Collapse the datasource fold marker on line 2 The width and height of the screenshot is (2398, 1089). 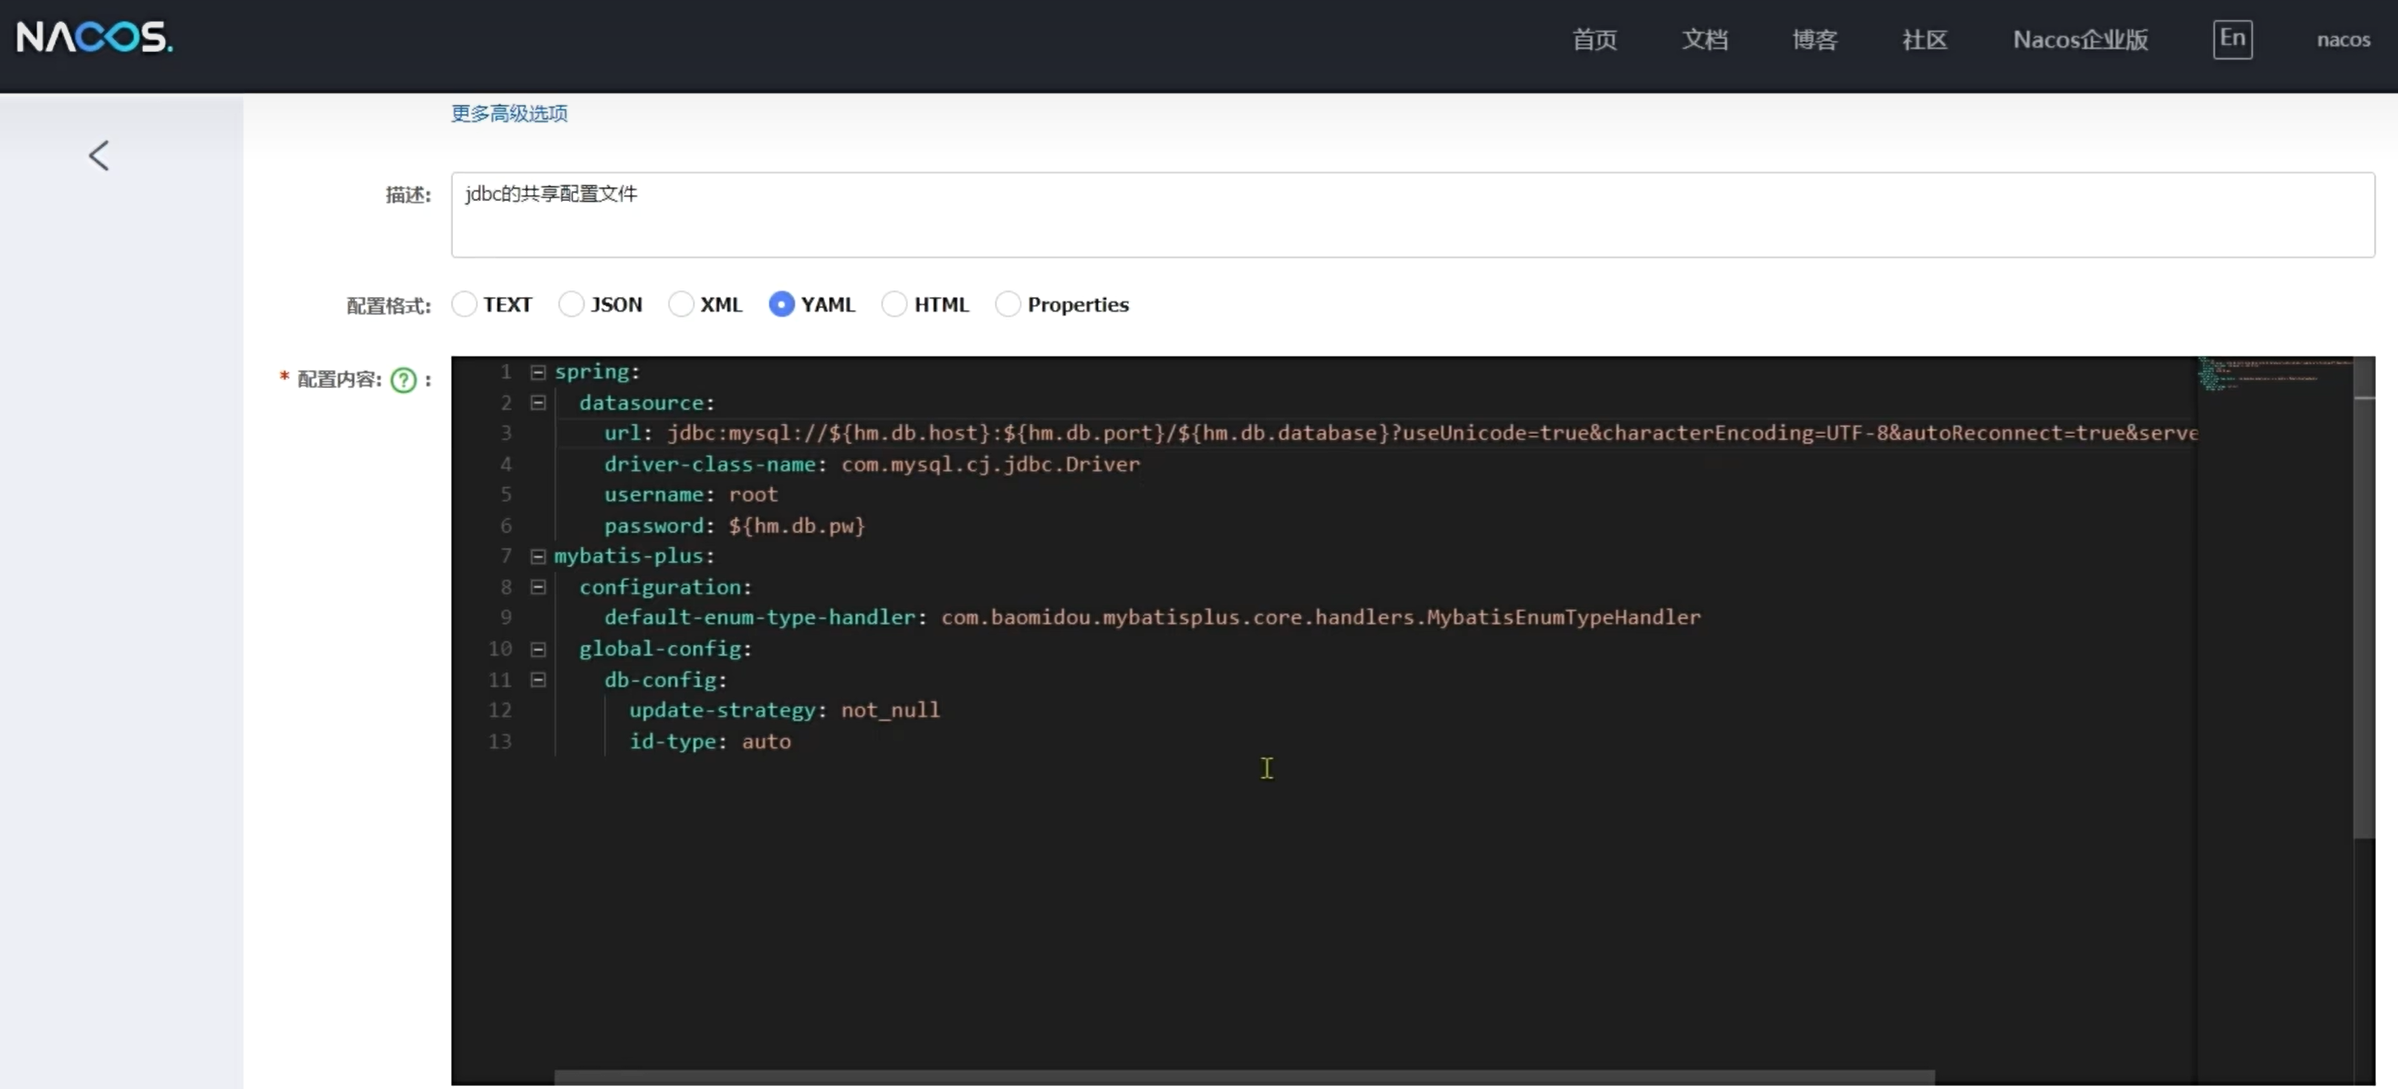pos(538,403)
